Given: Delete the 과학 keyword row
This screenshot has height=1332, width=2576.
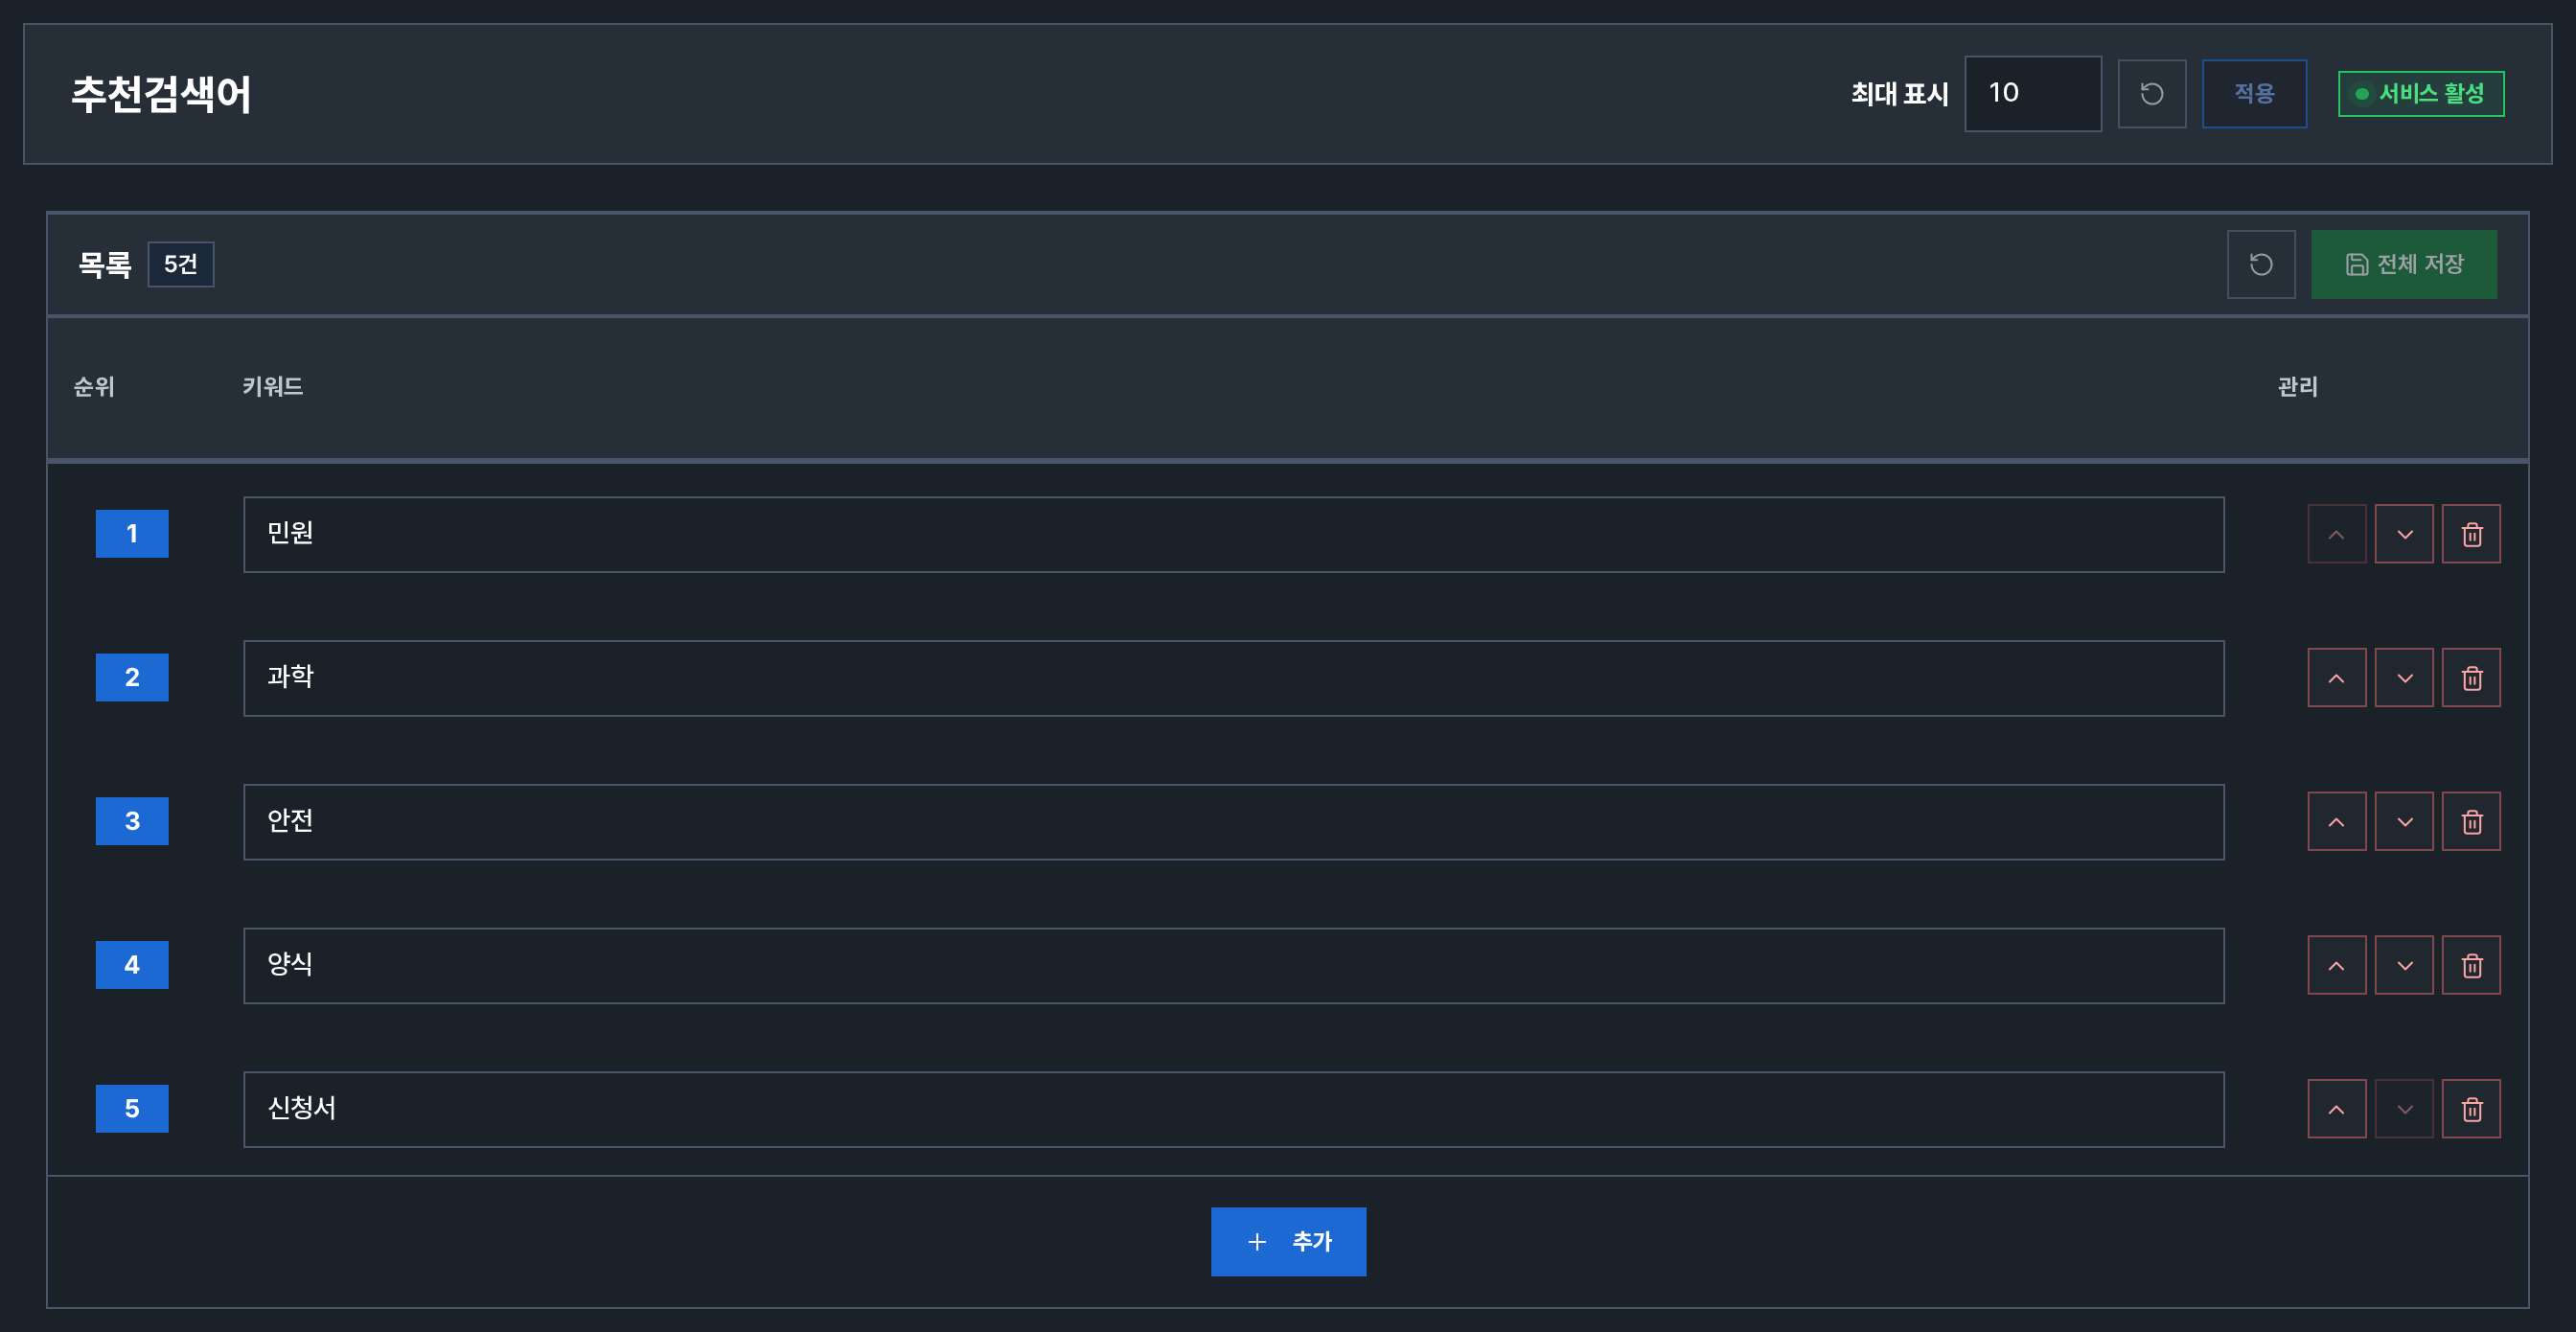Looking at the screenshot, I should [2471, 678].
